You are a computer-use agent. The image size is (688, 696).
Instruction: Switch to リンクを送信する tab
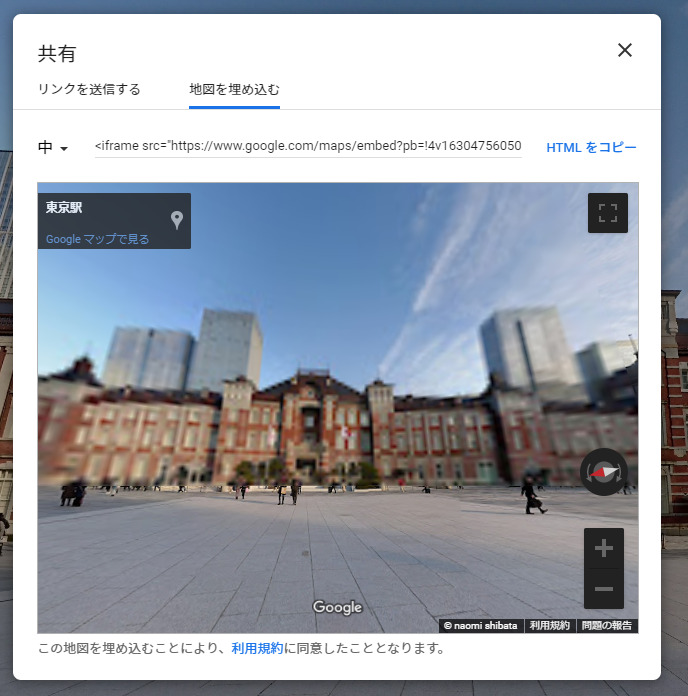pos(89,89)
